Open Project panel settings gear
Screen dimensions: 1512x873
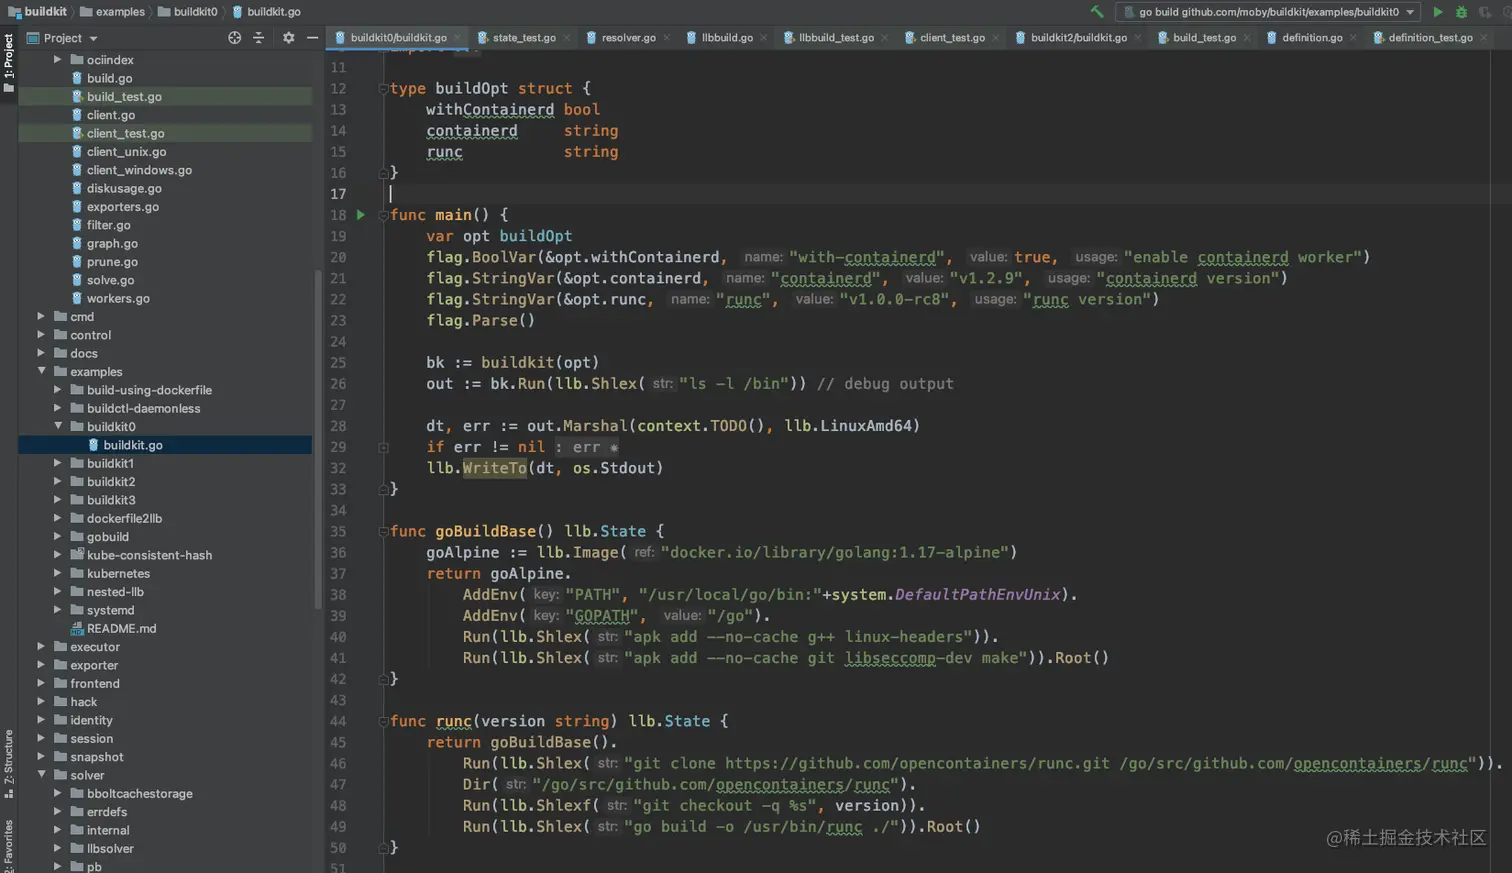pyautogui.click(x=288, y=37)
